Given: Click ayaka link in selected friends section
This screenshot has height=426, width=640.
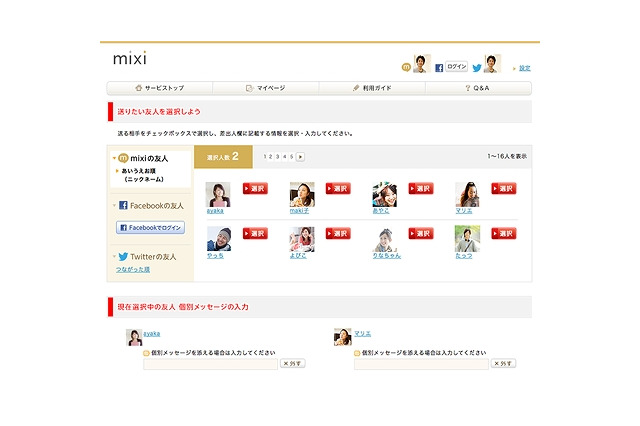Looking at the screenshot, I should (x=152, y=334).
